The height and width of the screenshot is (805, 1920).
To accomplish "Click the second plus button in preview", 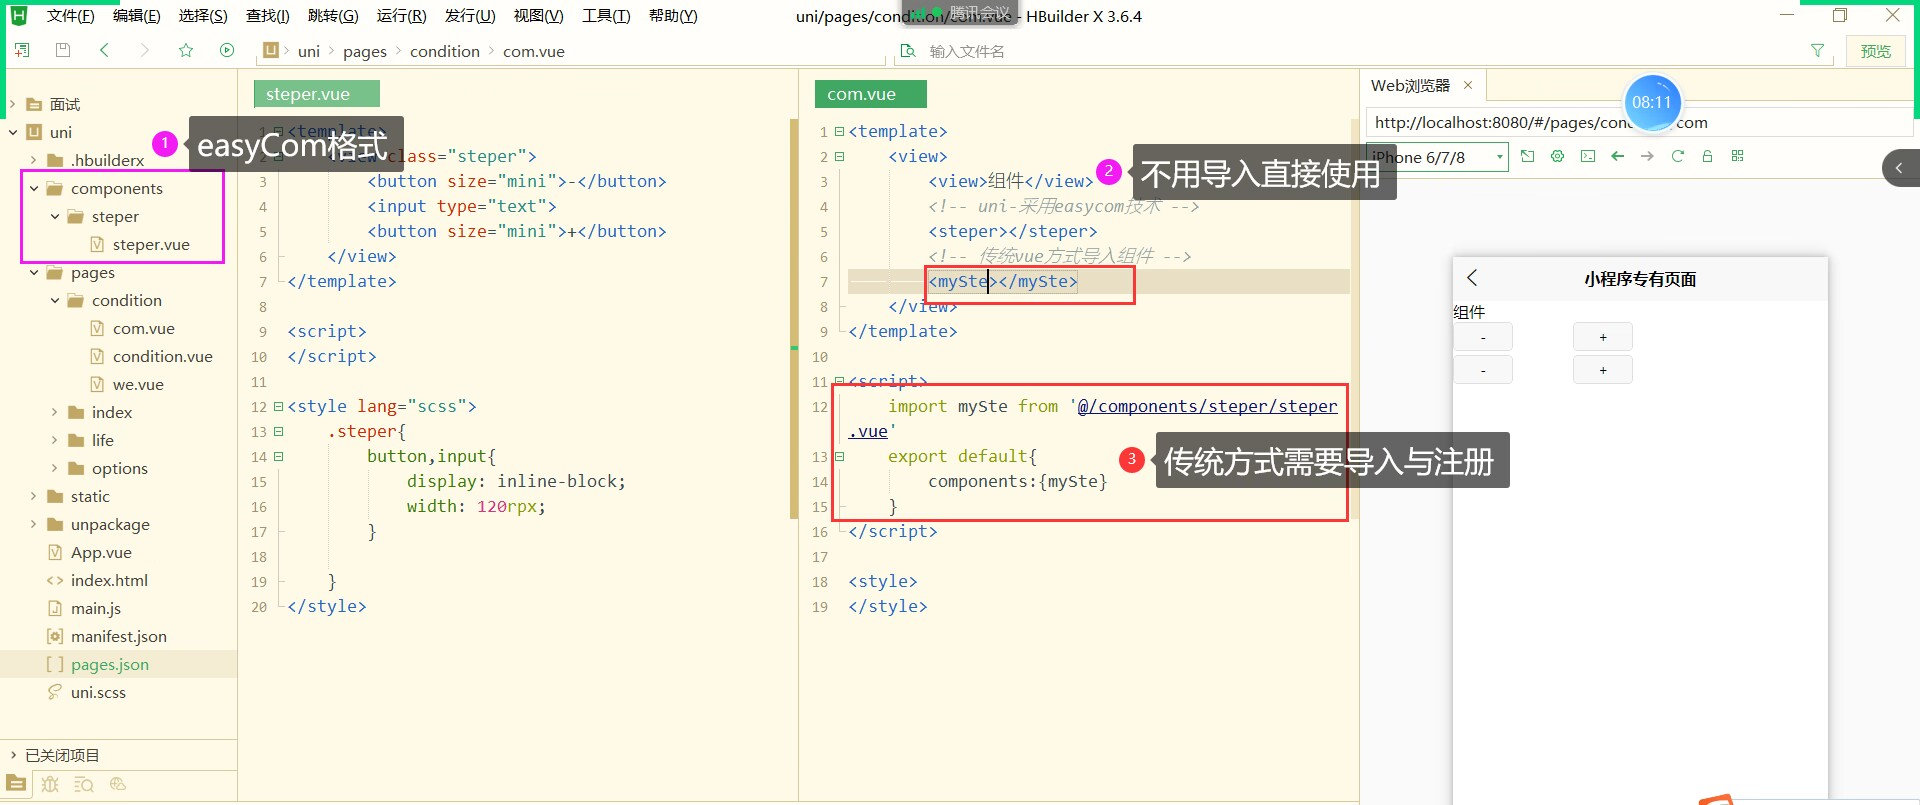I will 1603,370.
